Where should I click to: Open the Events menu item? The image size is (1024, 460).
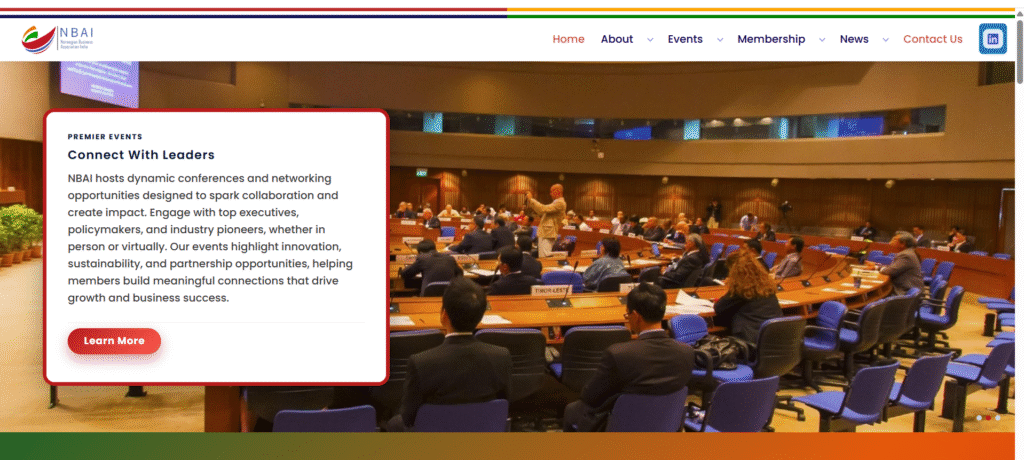[x=685, y=39]
